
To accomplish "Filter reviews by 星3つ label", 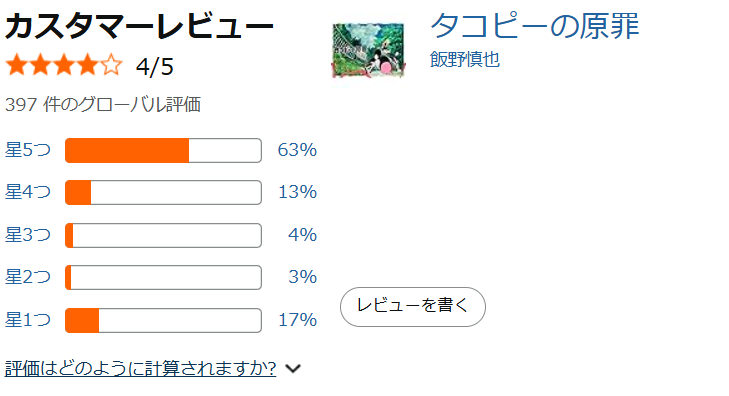I will pyautogui.click(x=27, y=235).
